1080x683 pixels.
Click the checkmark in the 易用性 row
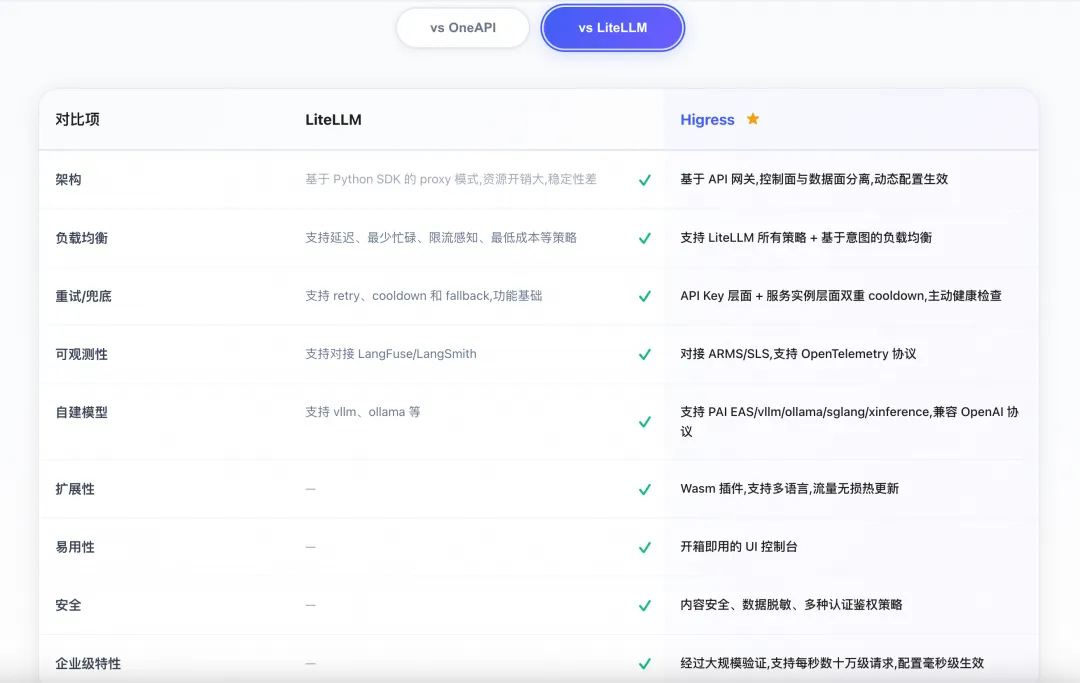tap(644, 547)
